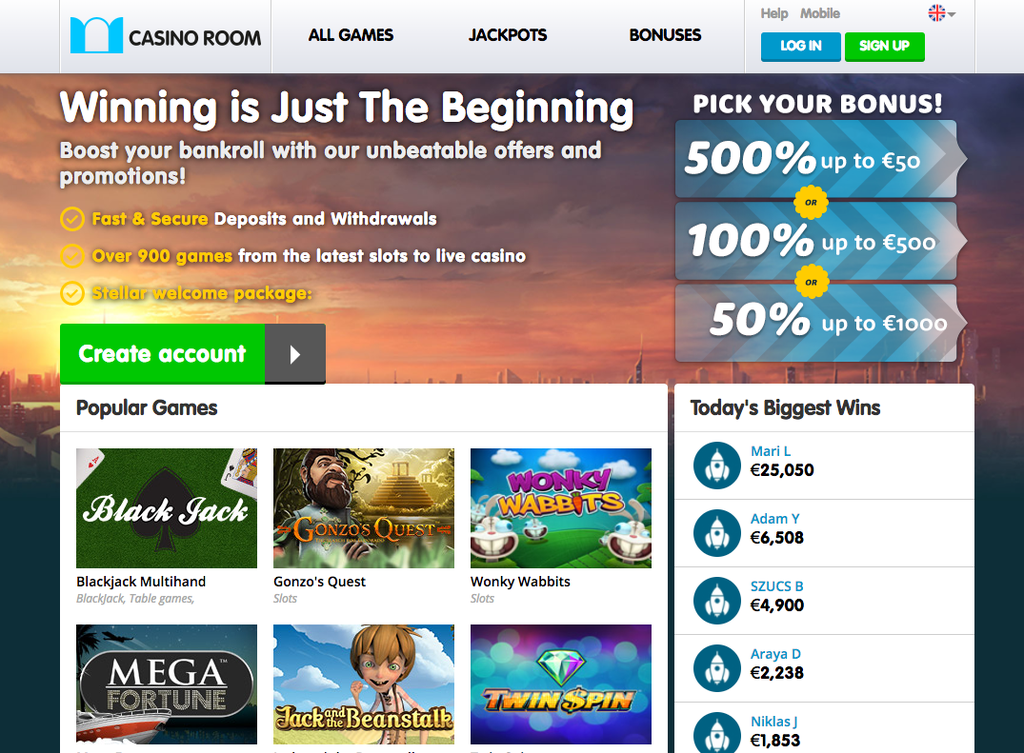Click the Casino Room logo icon
The image size is (1024, 753).
pos(96,35)
